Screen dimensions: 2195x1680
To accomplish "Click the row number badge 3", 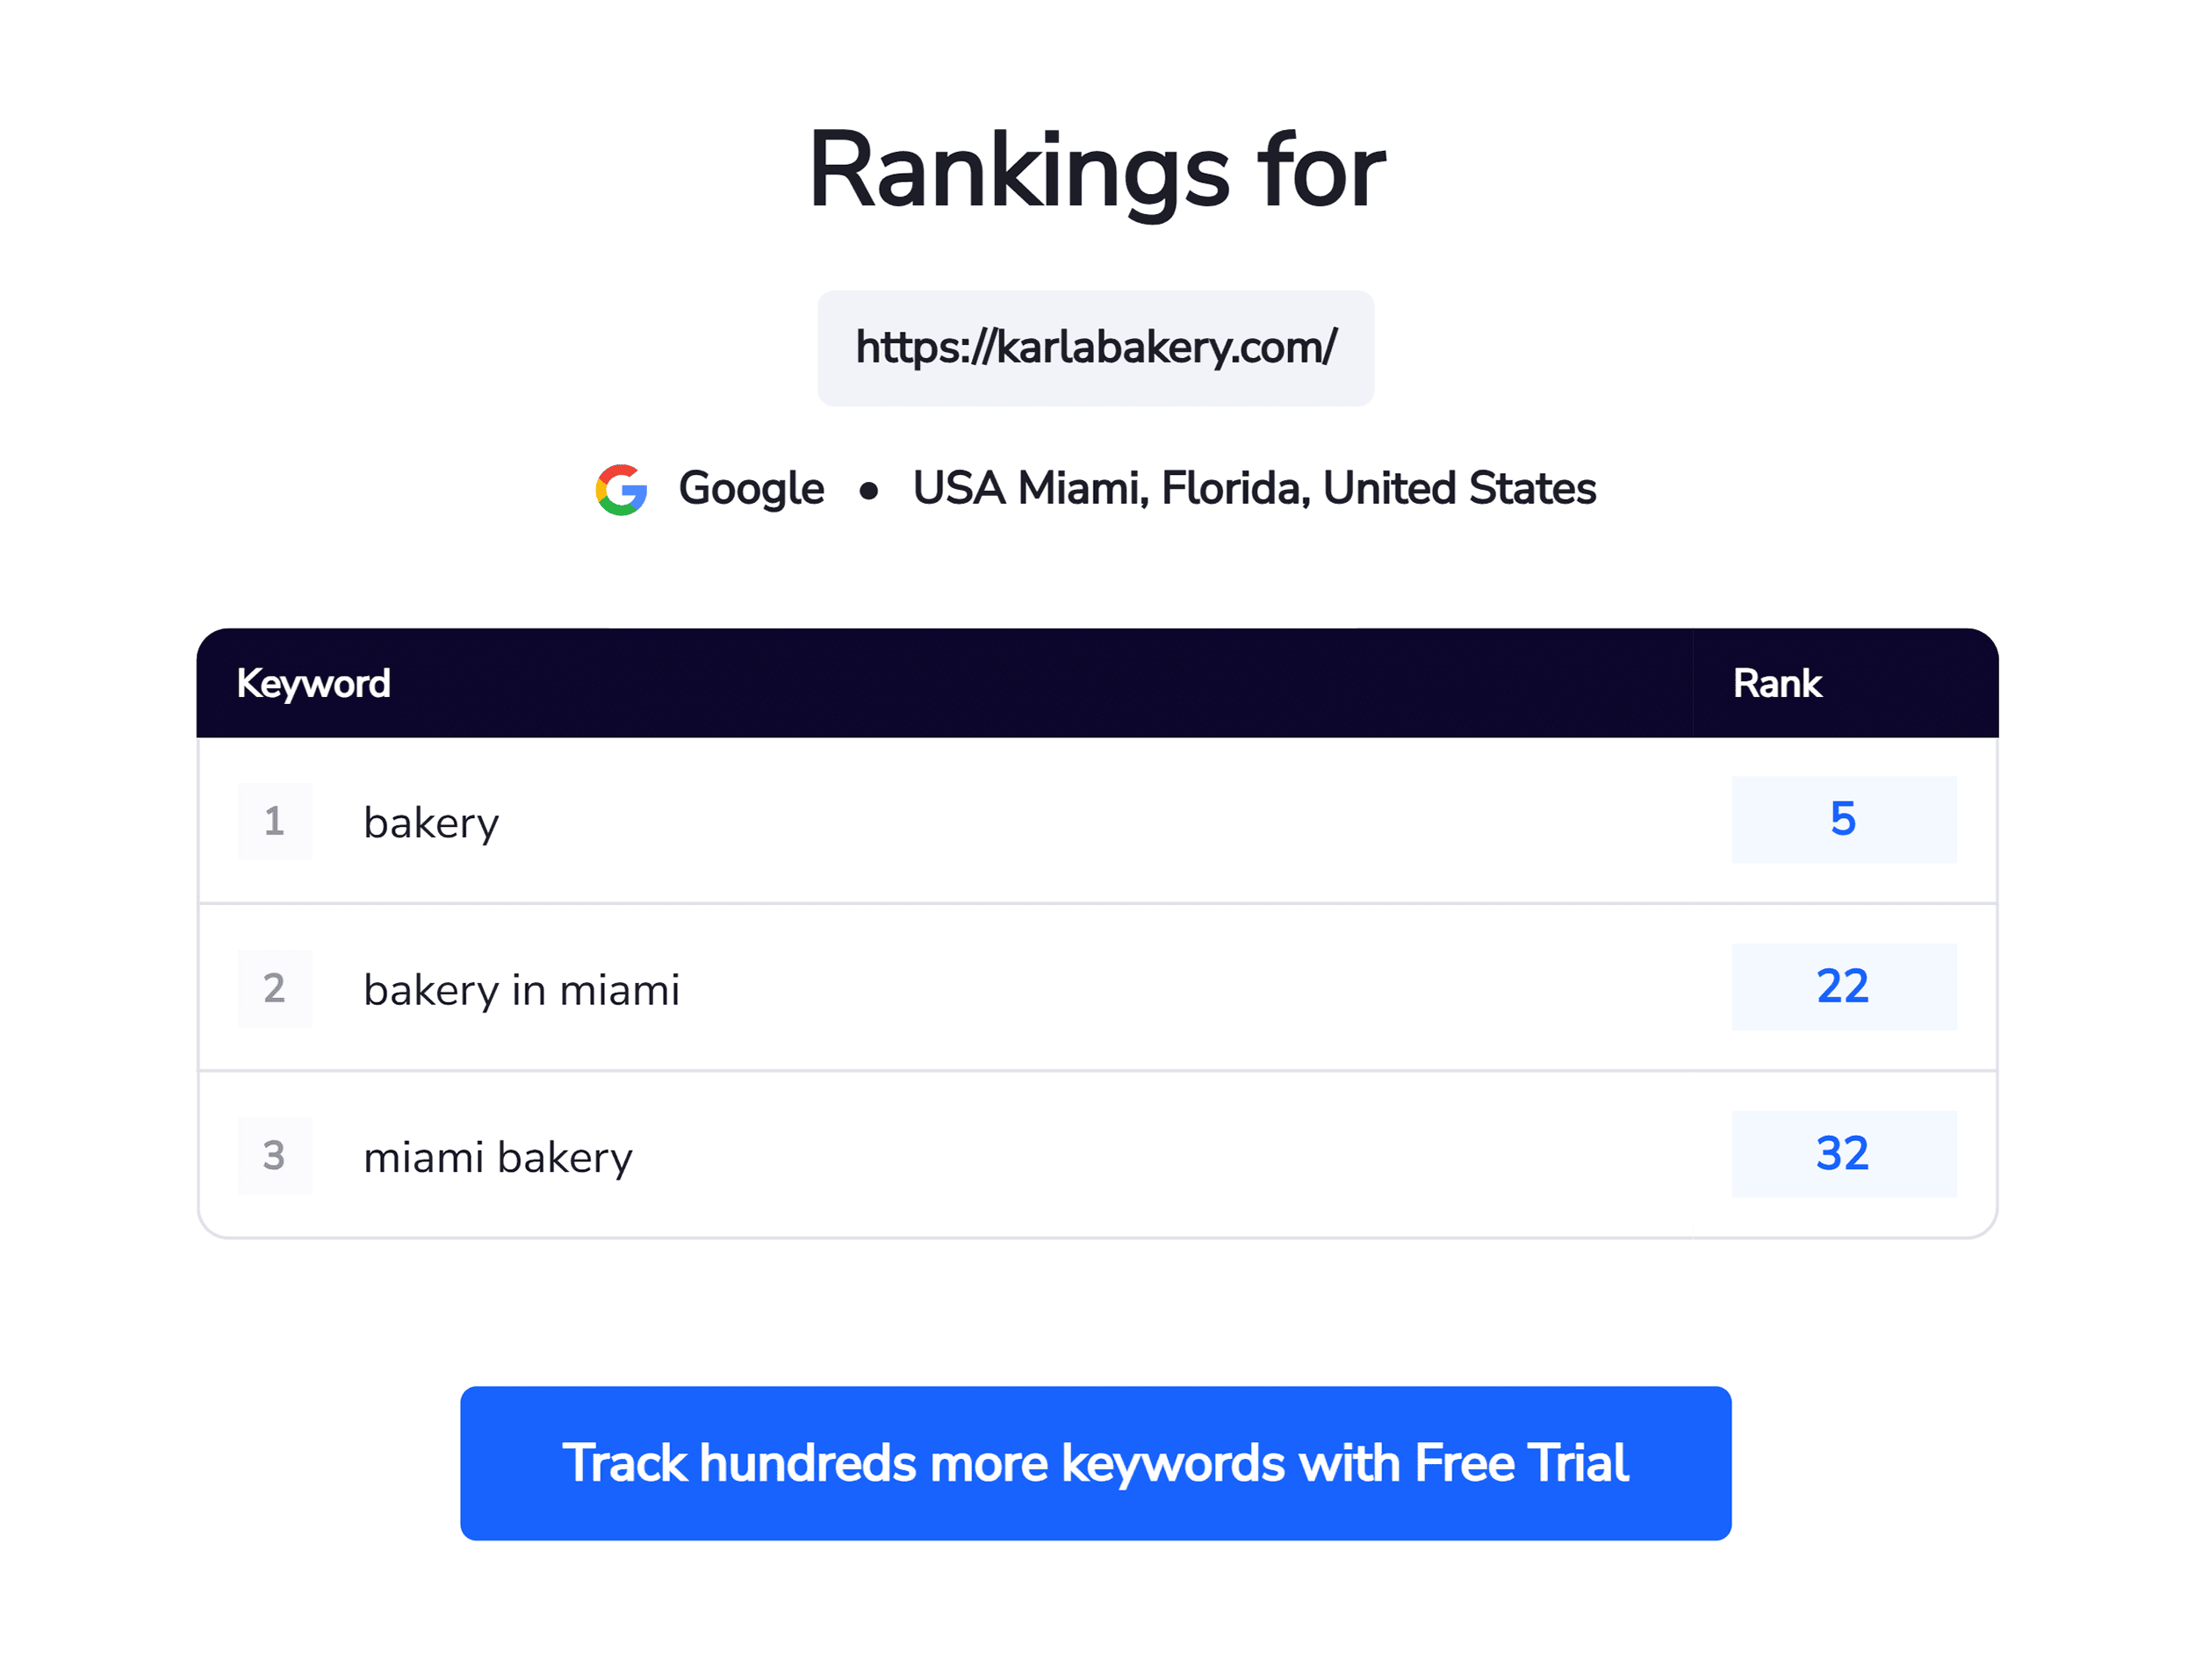I will point(274,1156).
